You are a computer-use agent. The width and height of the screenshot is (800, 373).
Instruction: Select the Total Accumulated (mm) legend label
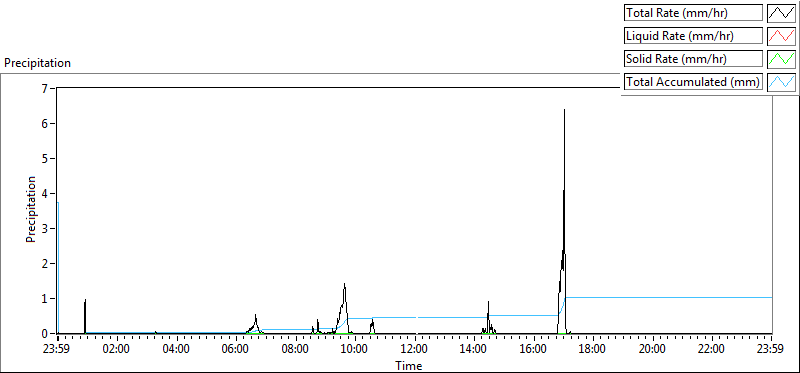[x=694, y=82]
